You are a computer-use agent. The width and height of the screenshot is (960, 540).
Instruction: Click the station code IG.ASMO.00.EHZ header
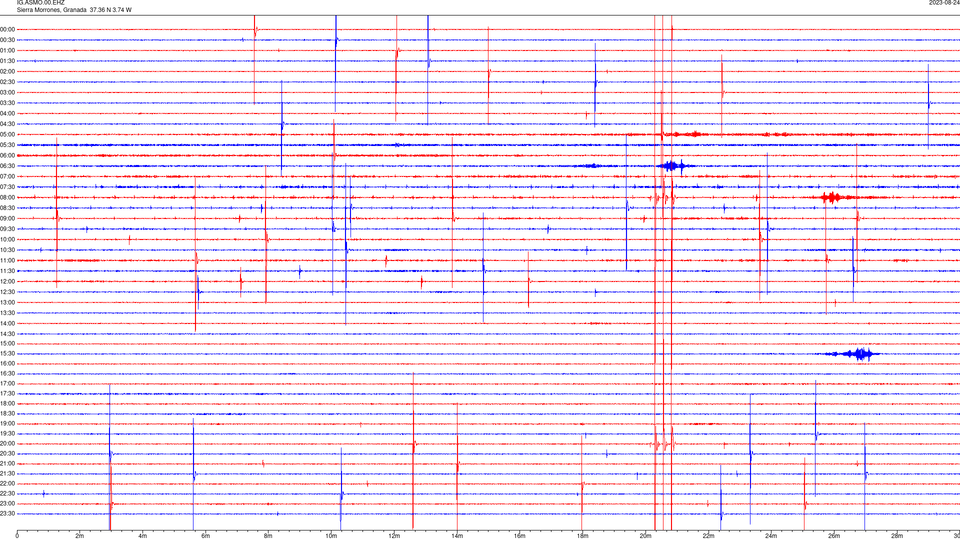(x=40, y=2)
